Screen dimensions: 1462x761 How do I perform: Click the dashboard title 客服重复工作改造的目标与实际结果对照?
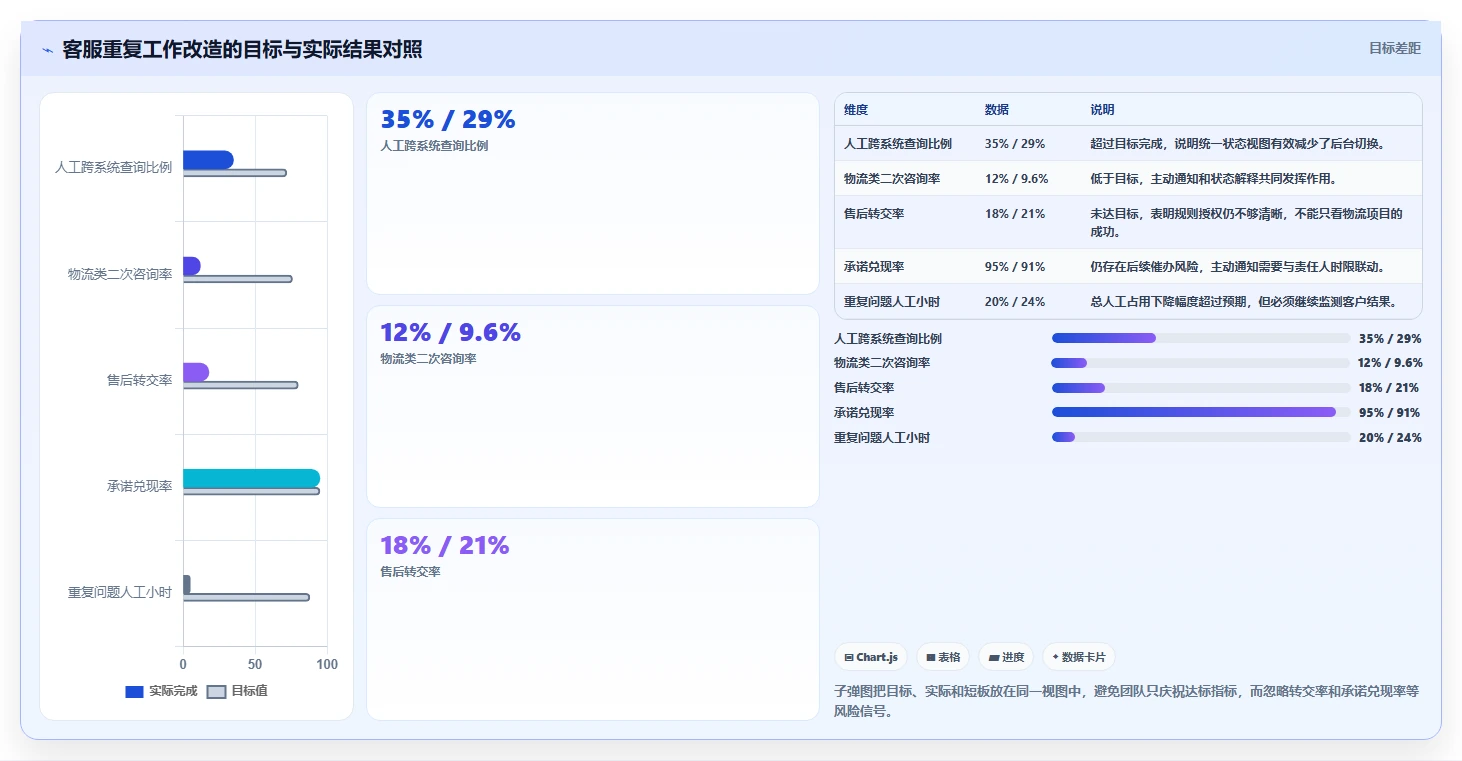pyautogui.click(x=242, y=50)
